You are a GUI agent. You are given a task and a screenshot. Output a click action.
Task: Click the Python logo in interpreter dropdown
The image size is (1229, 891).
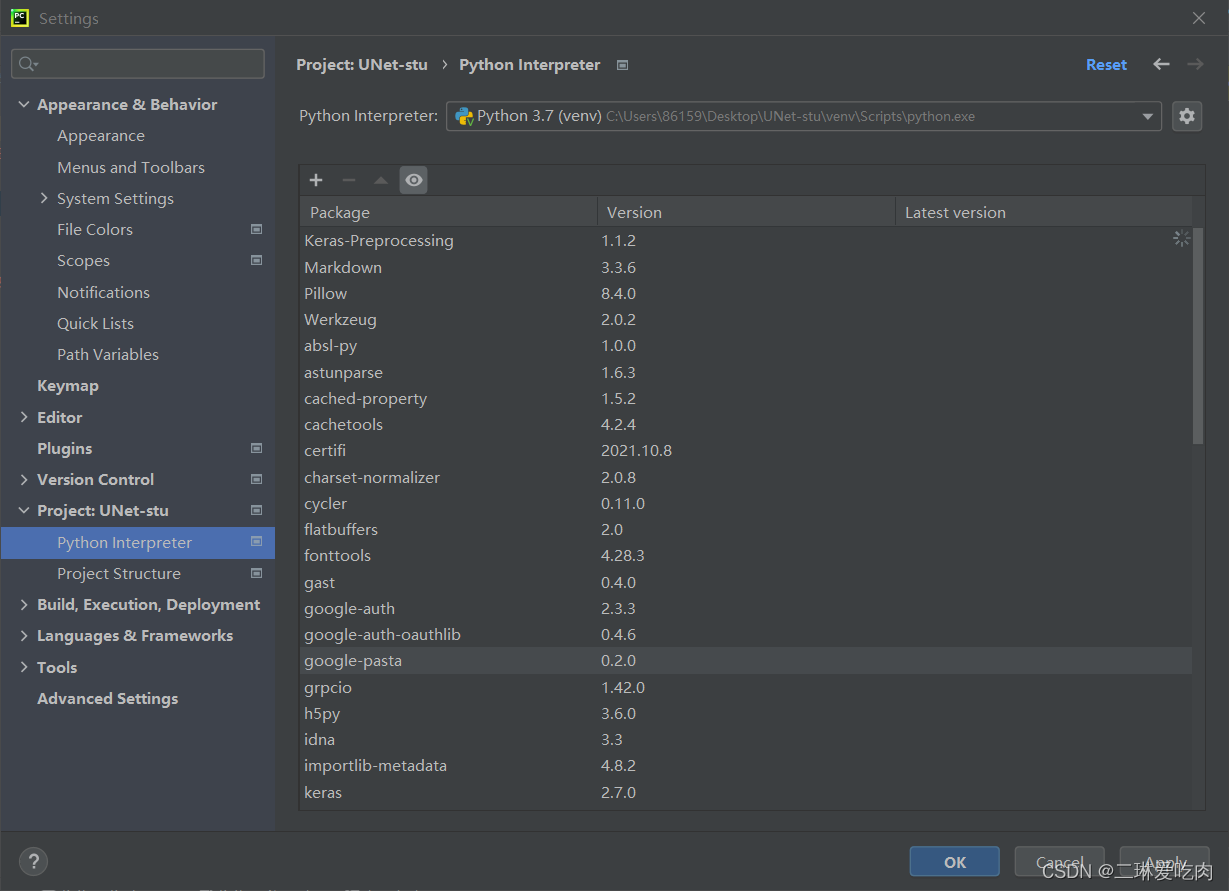pyautogui.click(x=464, y=116)
